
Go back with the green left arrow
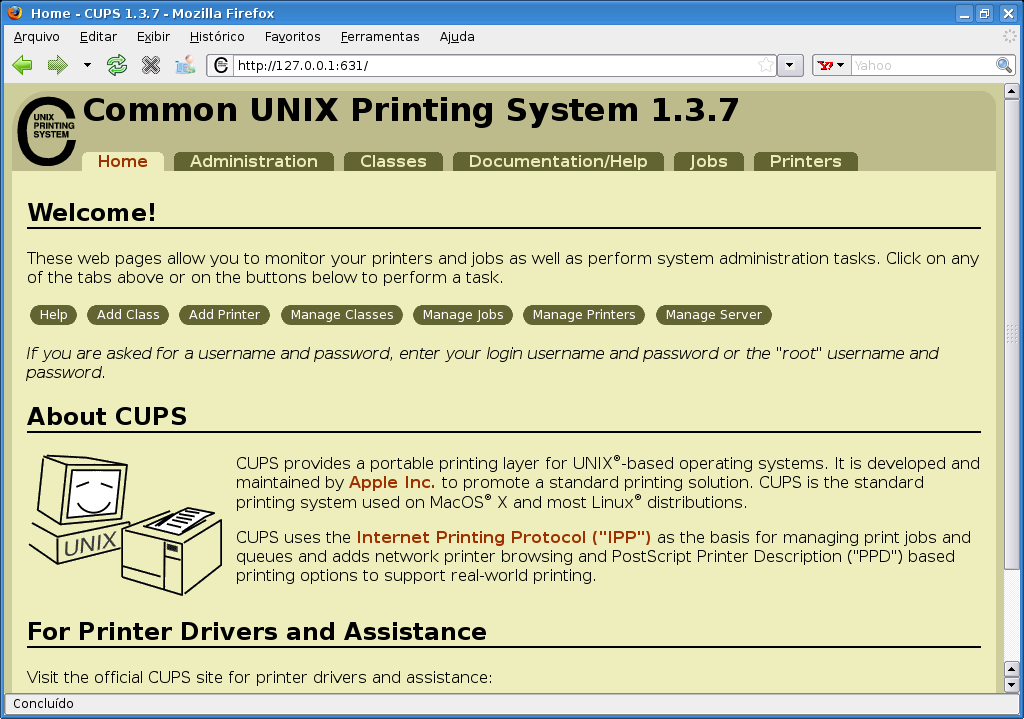tap(22, 65)
